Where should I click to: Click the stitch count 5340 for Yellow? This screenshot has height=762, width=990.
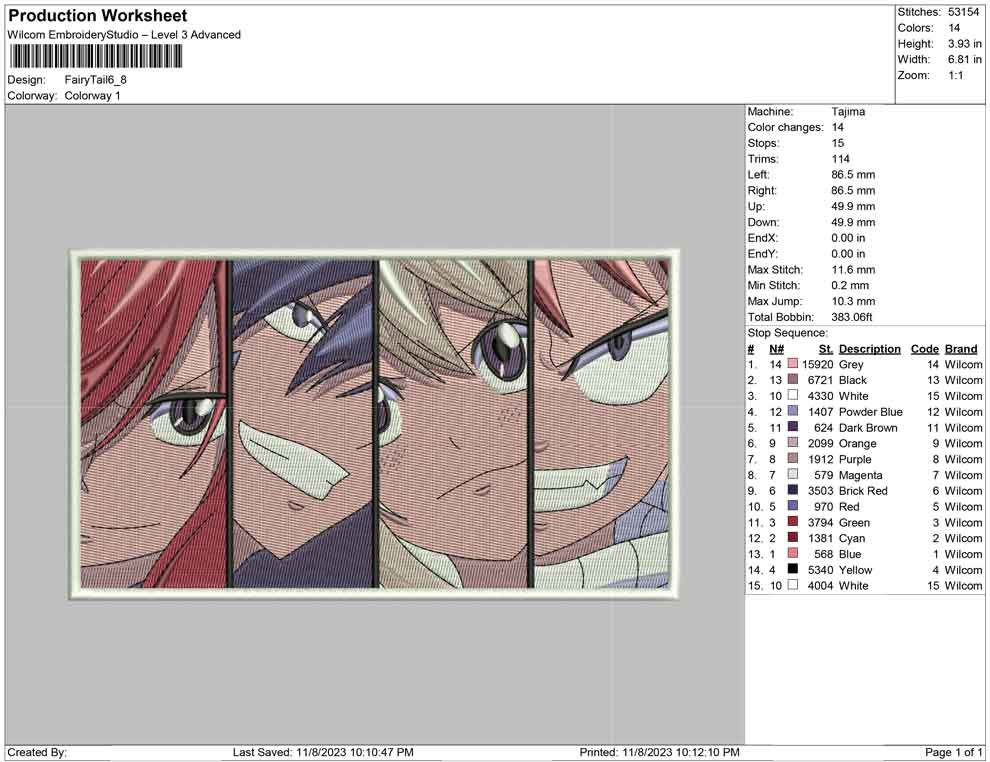pos(820,569)
